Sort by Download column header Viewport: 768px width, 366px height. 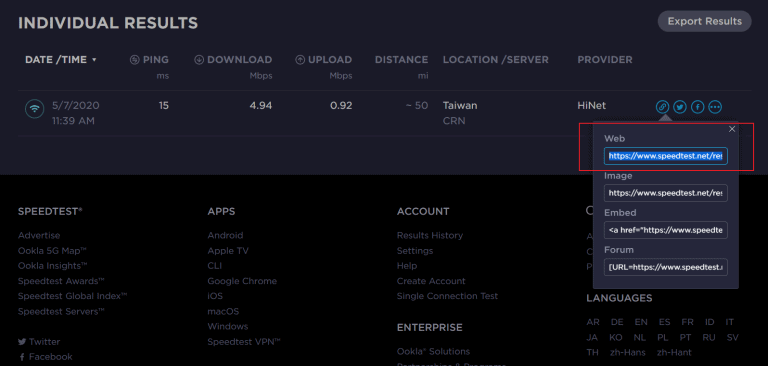(233, 60)
